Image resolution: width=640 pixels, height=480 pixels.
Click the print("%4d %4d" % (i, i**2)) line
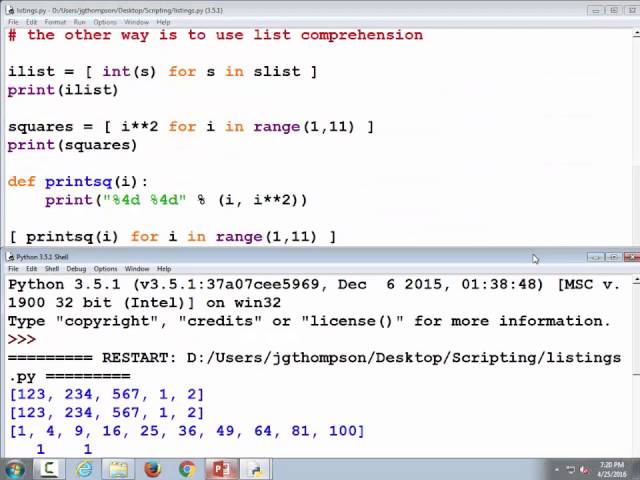[176, 200]
